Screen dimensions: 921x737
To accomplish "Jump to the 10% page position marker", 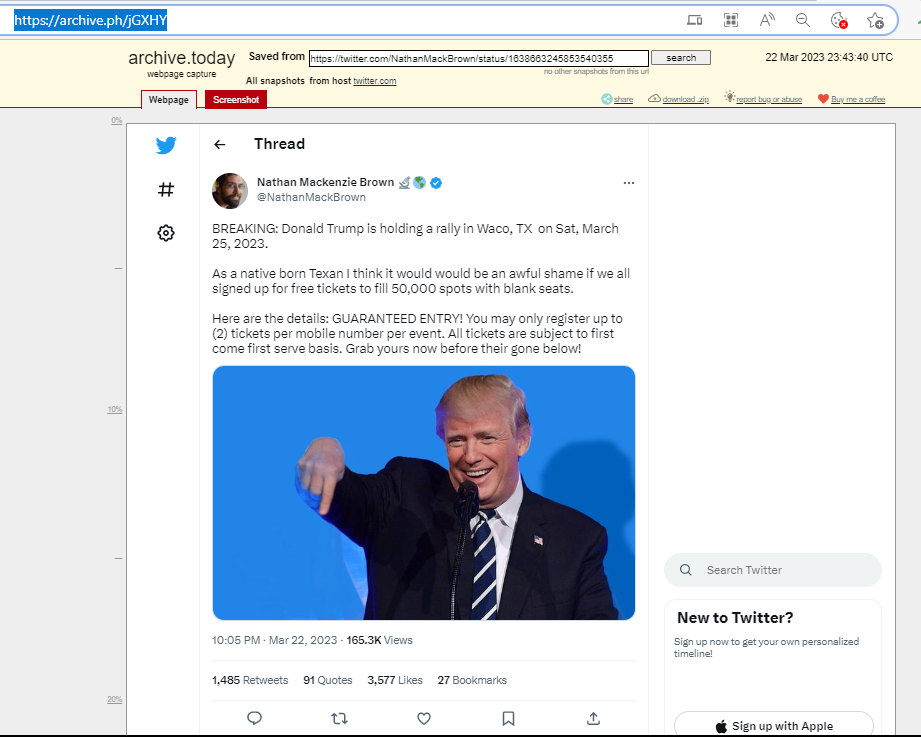I will 115,409.
